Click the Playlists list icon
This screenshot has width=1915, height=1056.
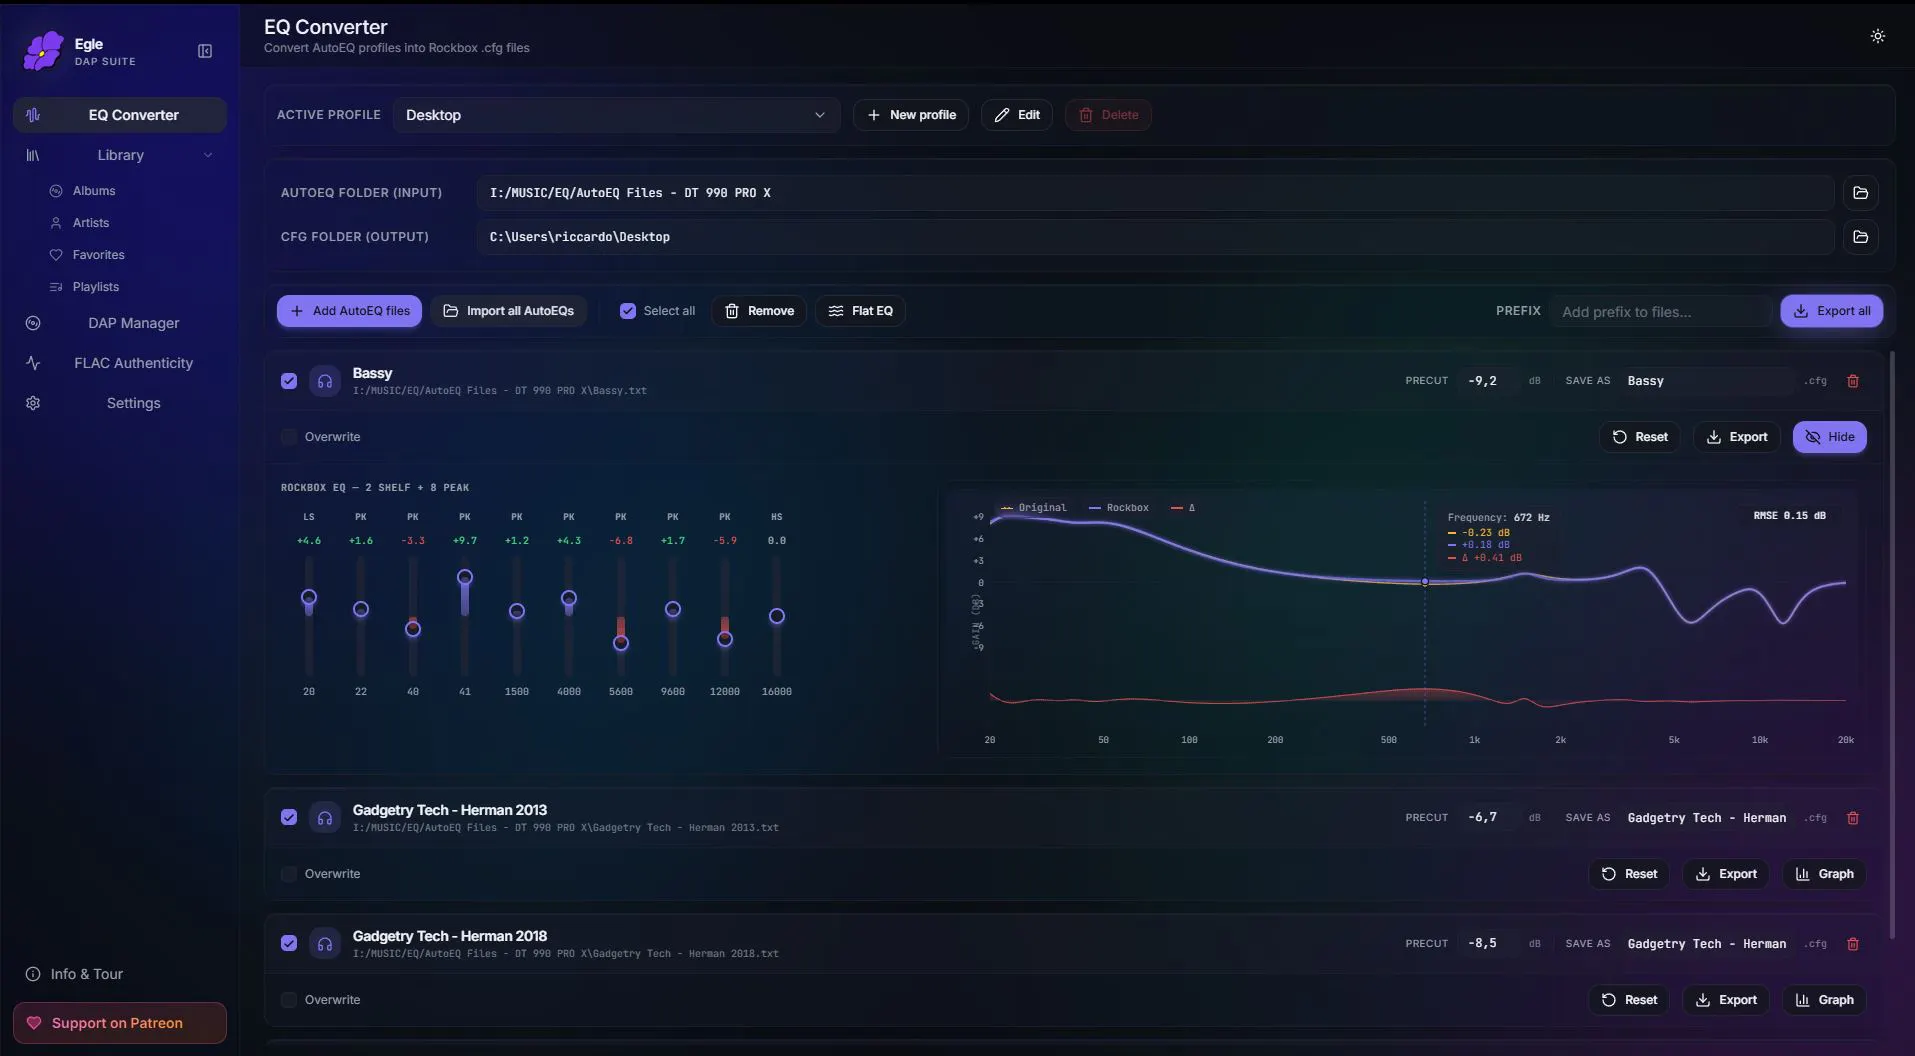[x=56, y=287]
